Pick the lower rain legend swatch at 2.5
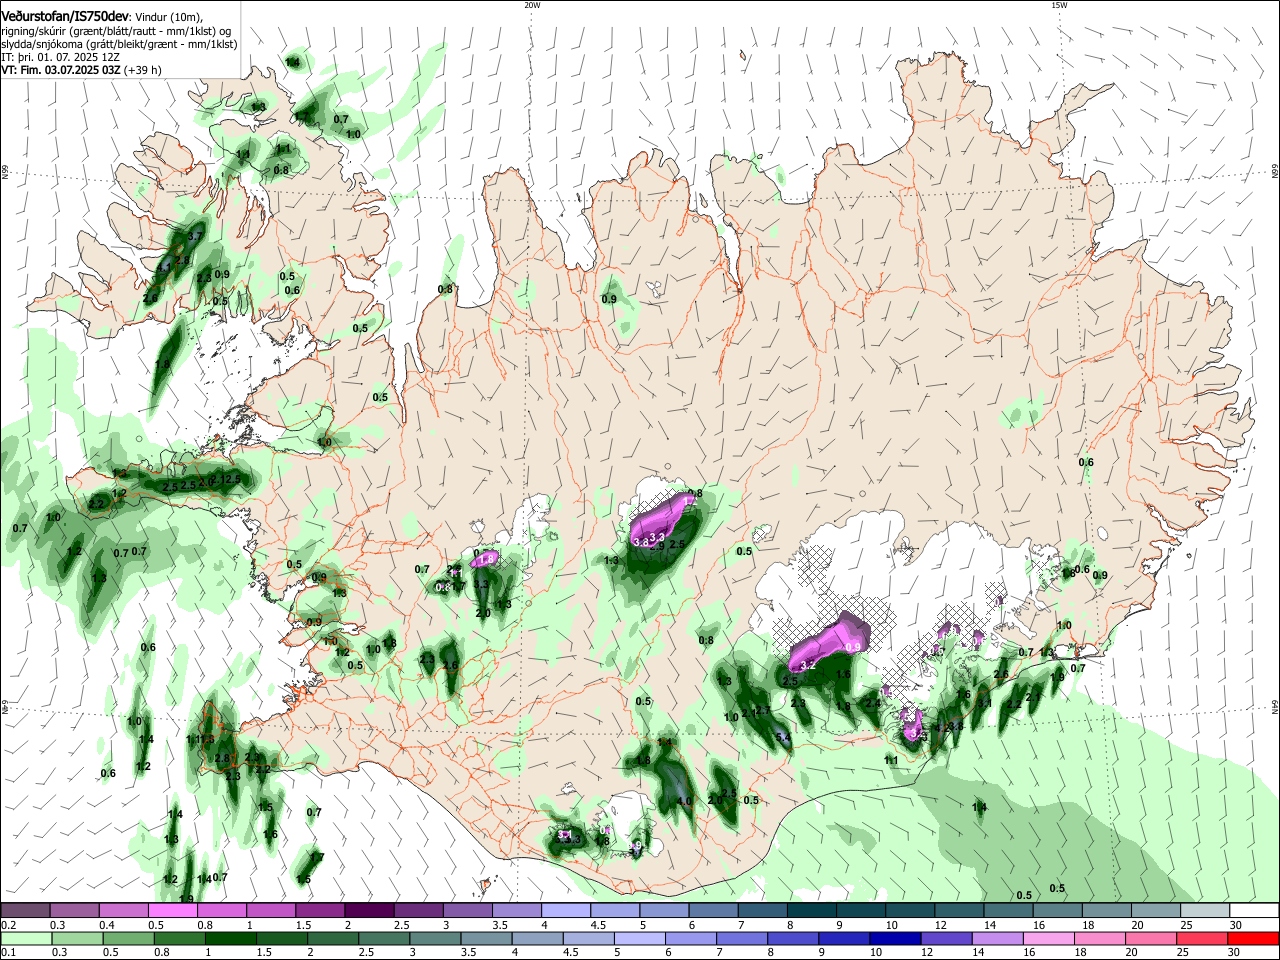Screen dimensions: 1280x960 point(383,938)
